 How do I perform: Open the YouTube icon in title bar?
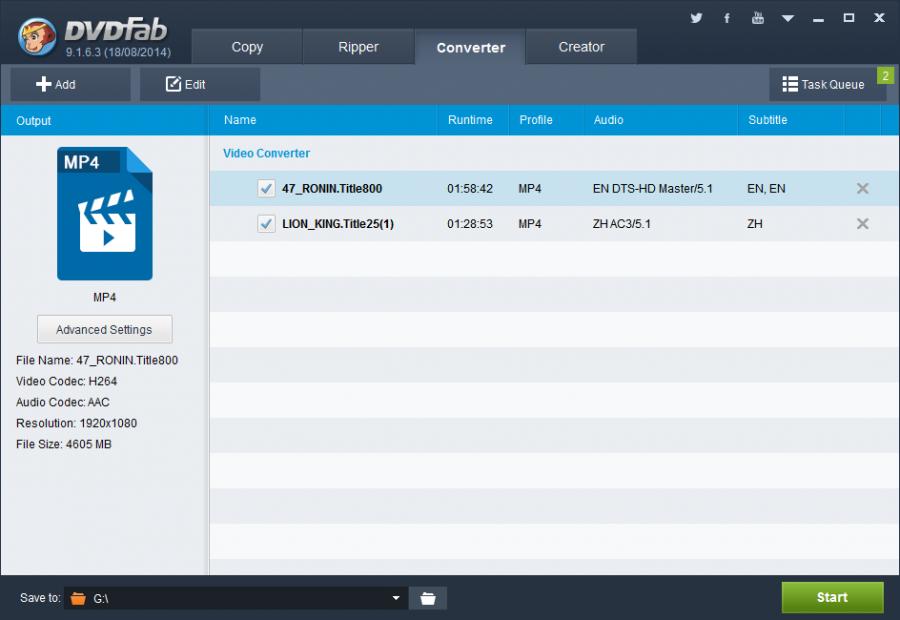[x=758, y=18]
